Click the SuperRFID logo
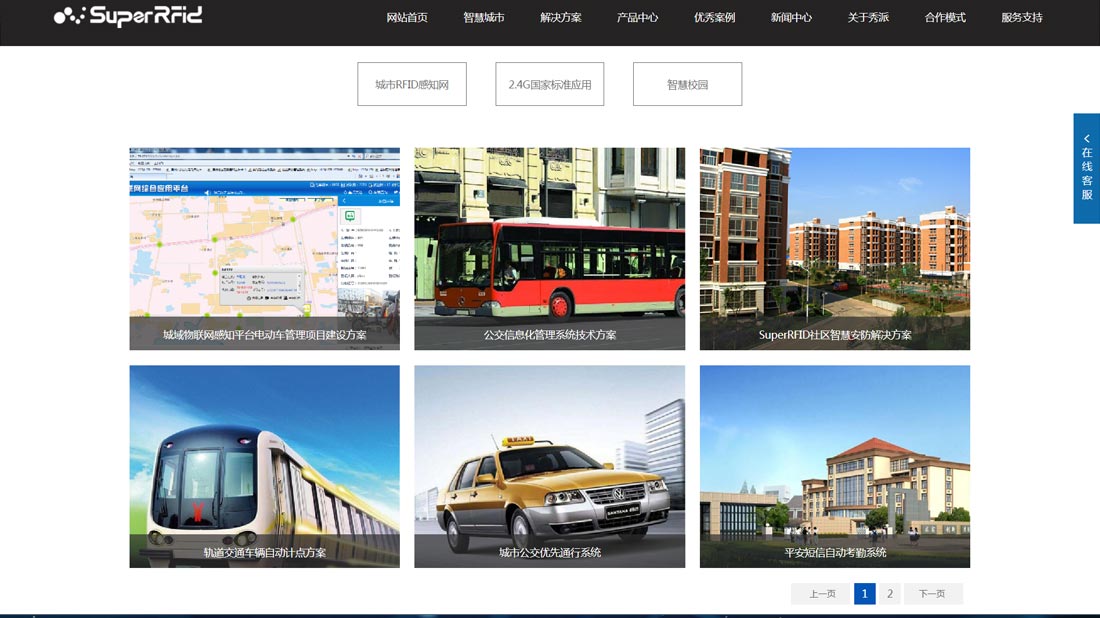Screen dimensions: 1100x618 [128, 16]
